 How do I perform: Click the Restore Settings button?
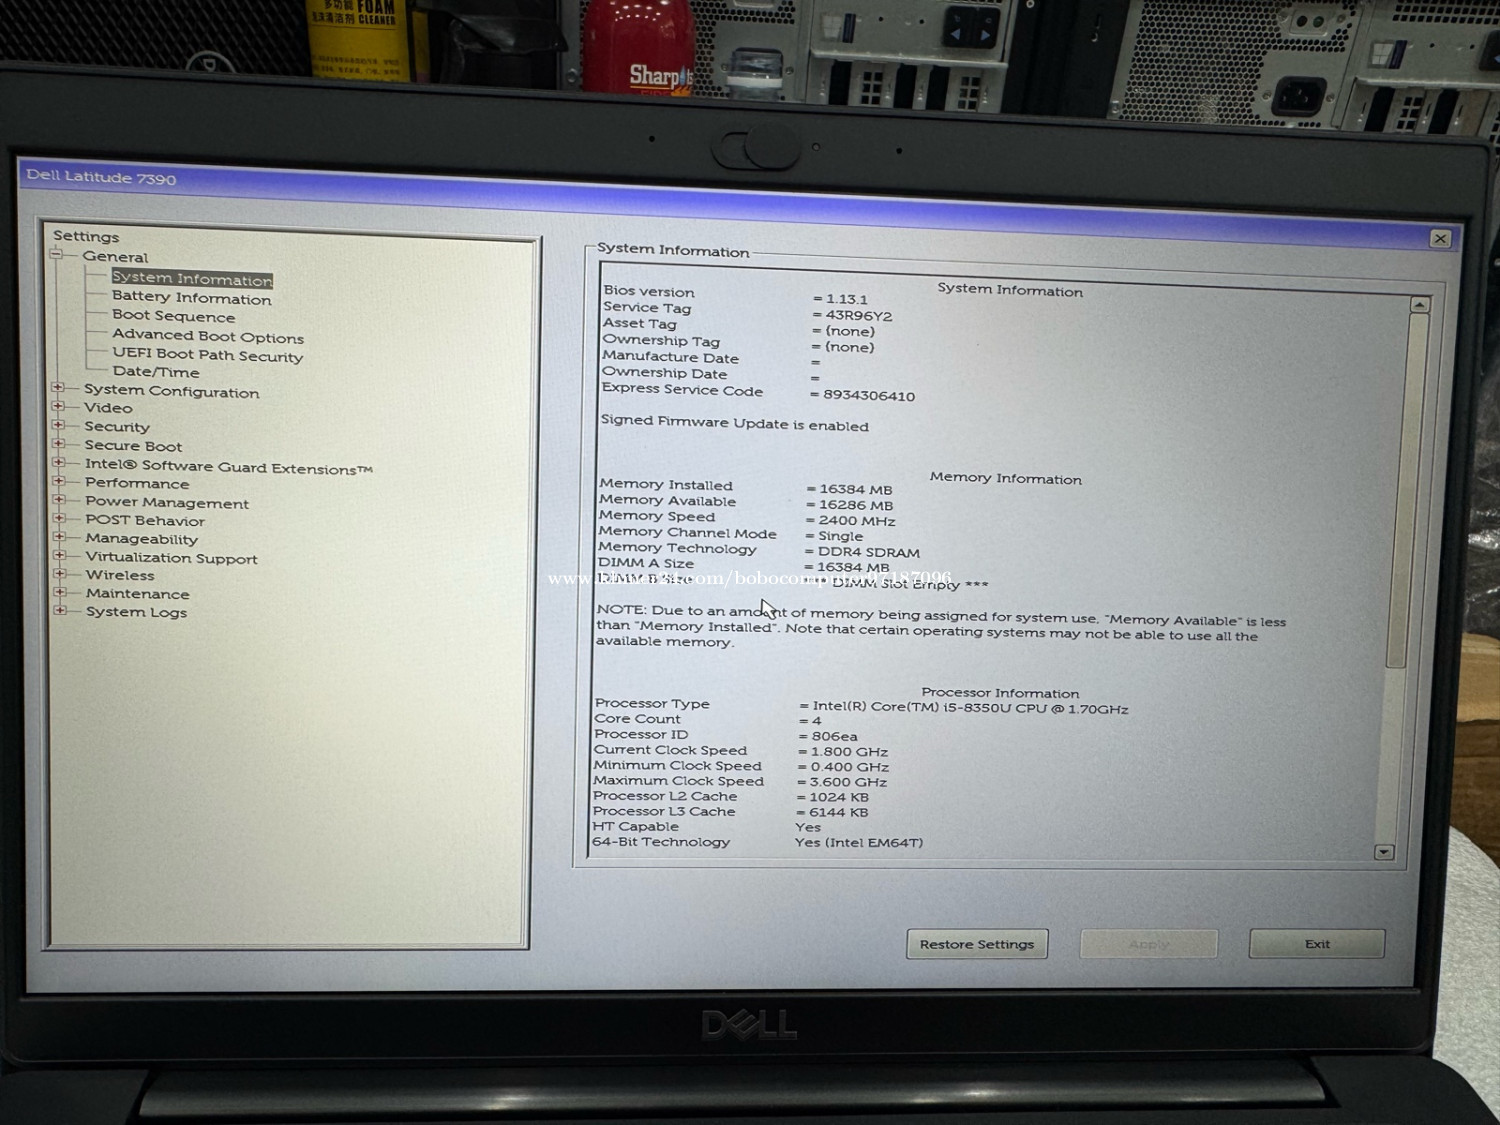click(x=976, y=944)
